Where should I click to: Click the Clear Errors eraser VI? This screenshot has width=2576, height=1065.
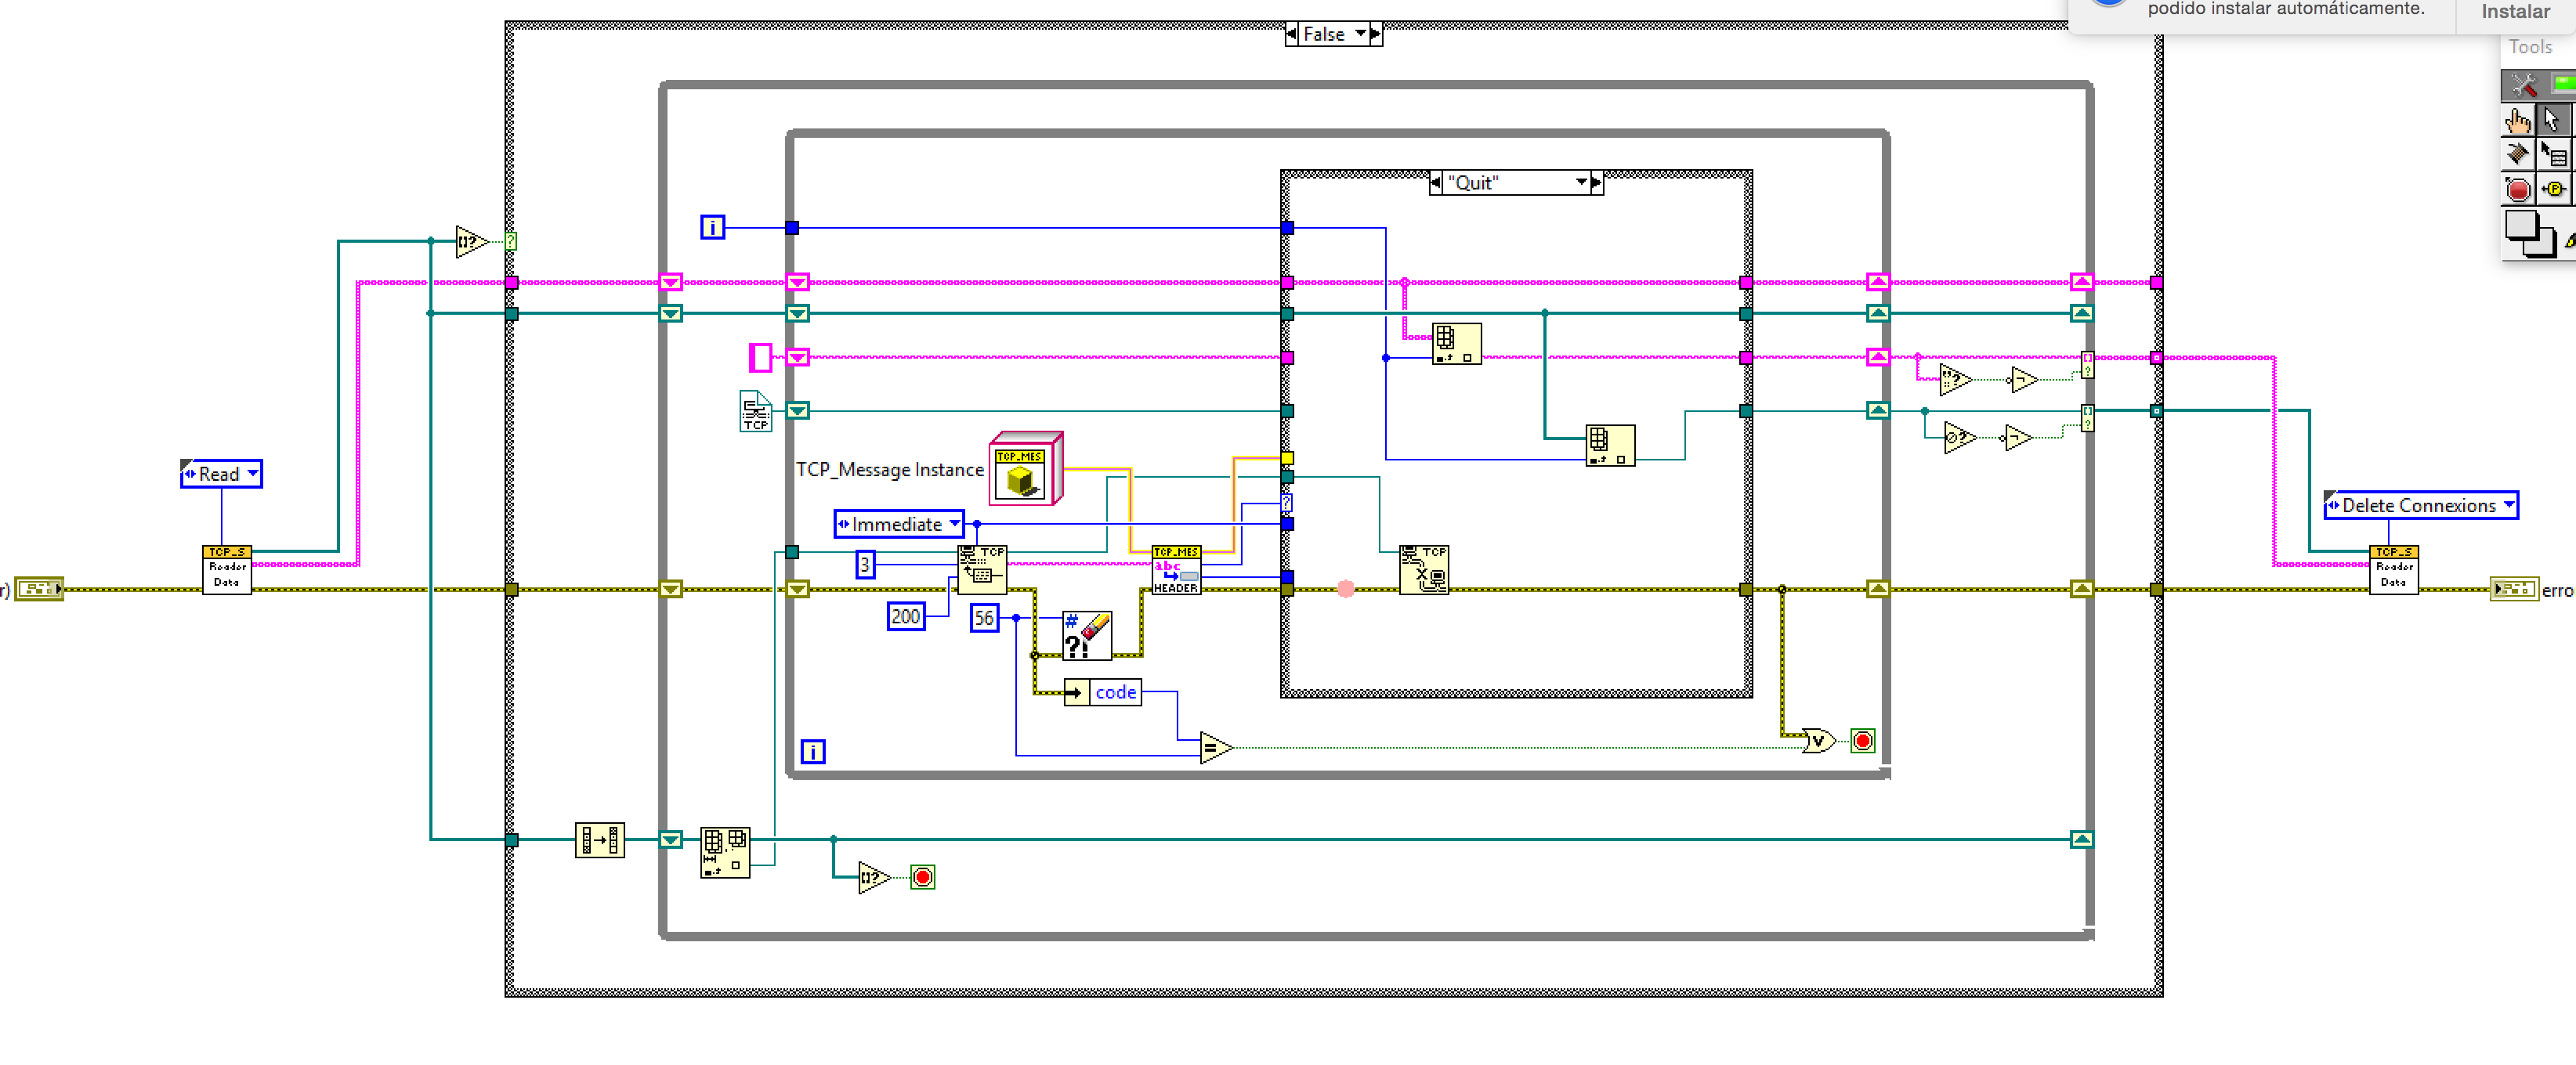[1087, 636]
